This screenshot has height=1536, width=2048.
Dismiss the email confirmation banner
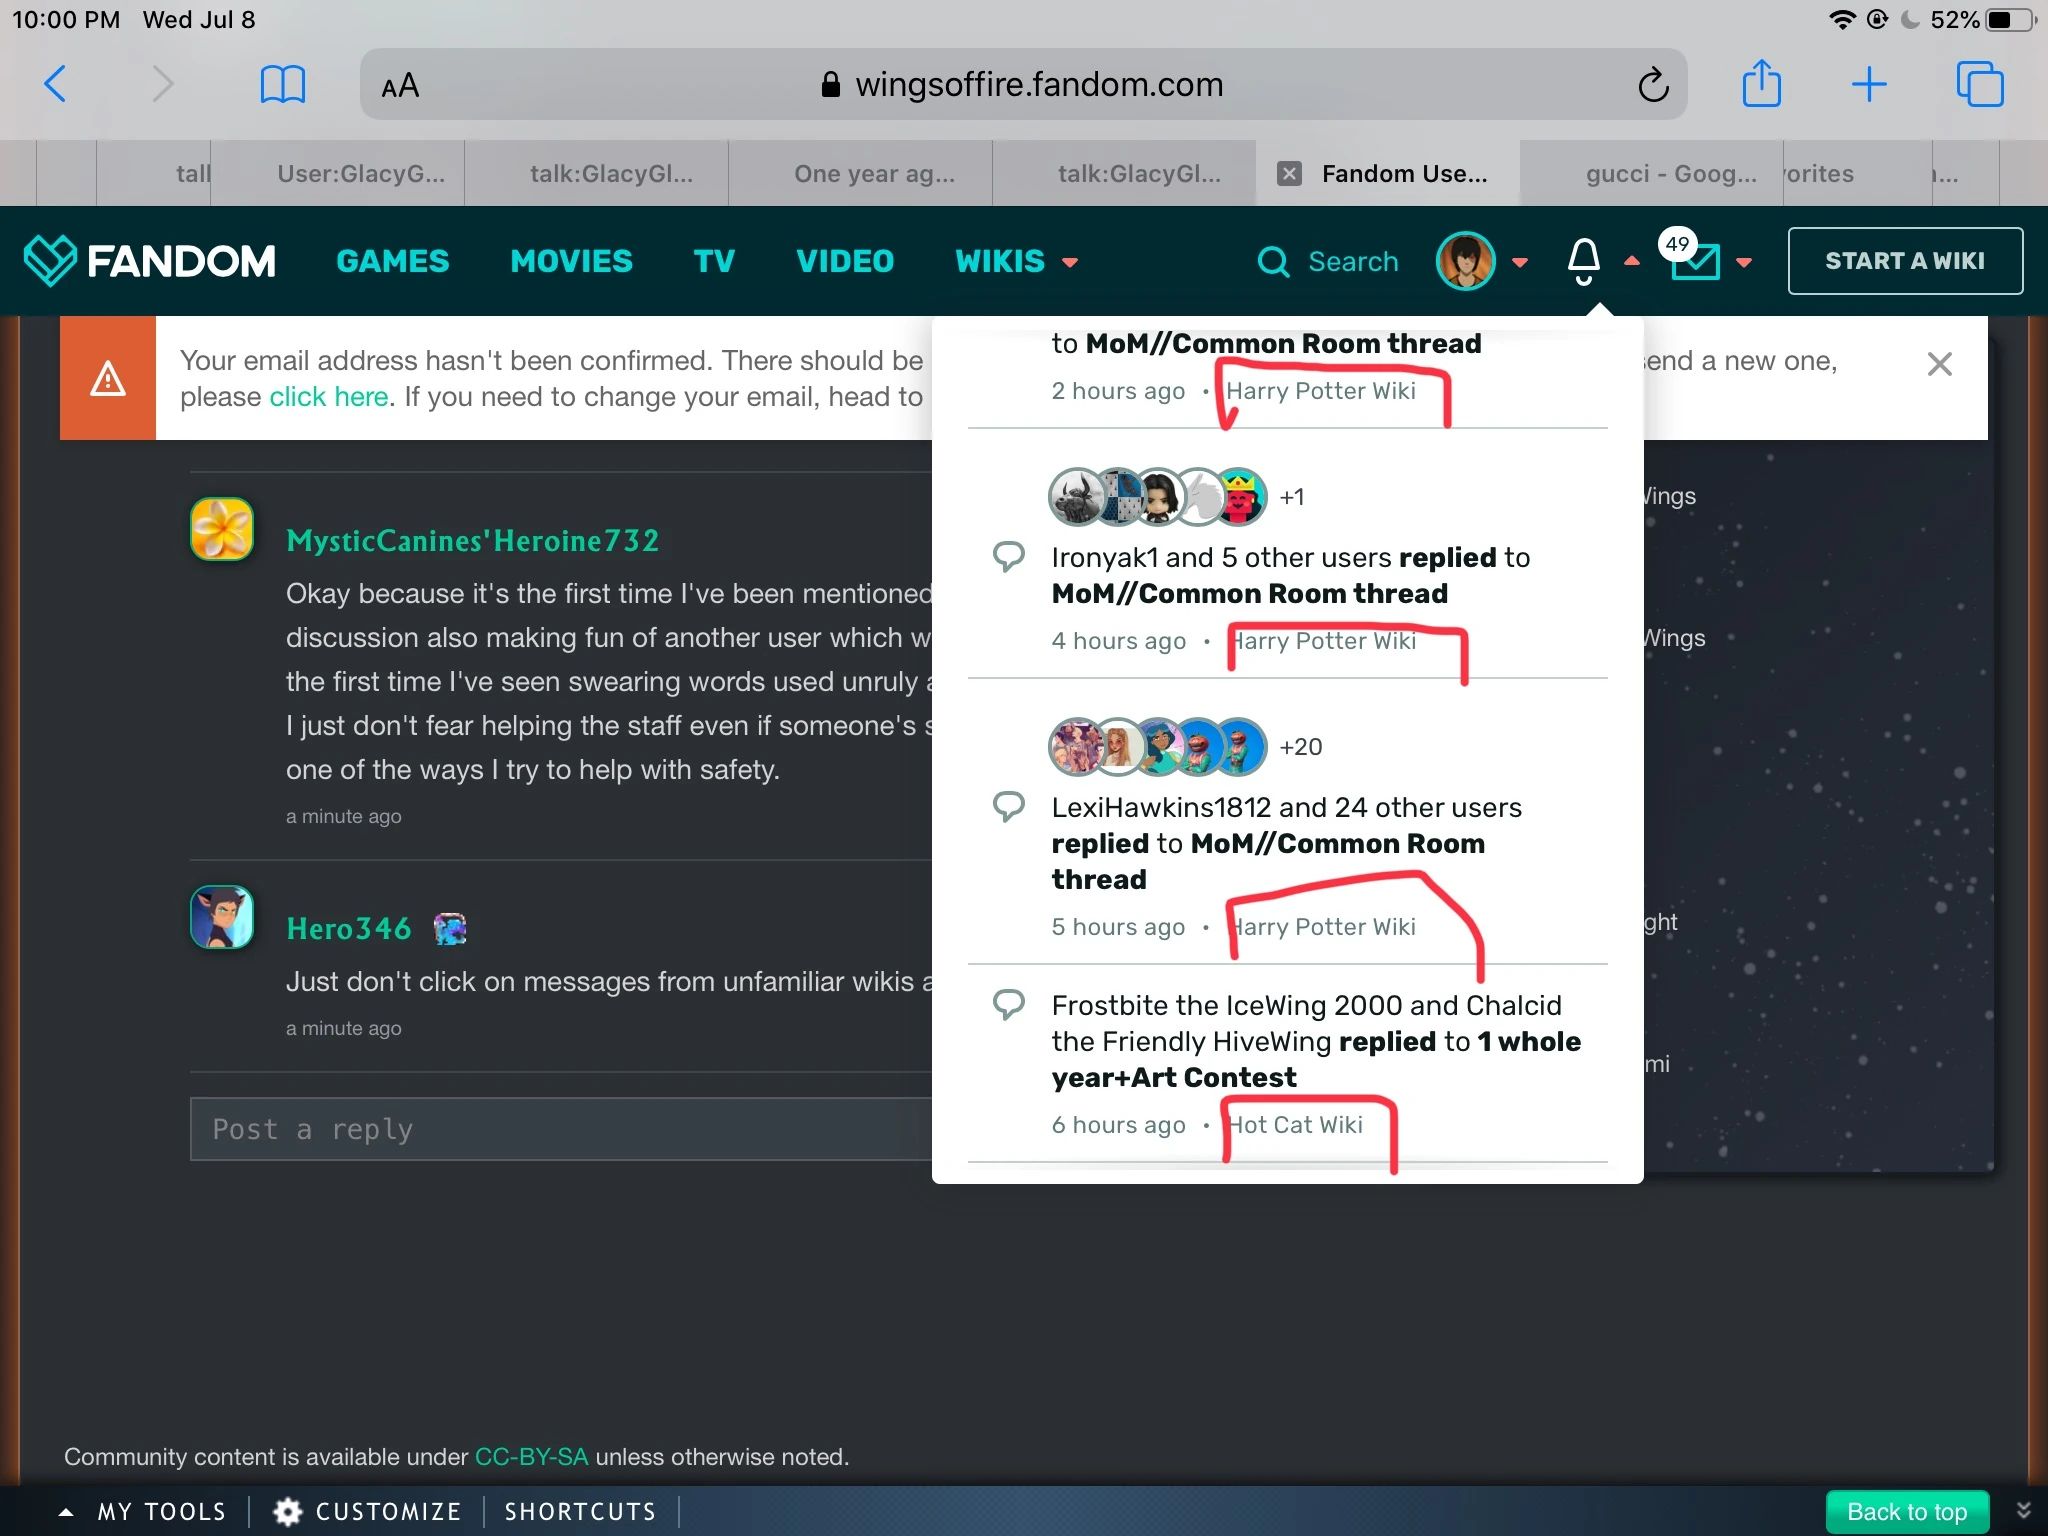1939,364
